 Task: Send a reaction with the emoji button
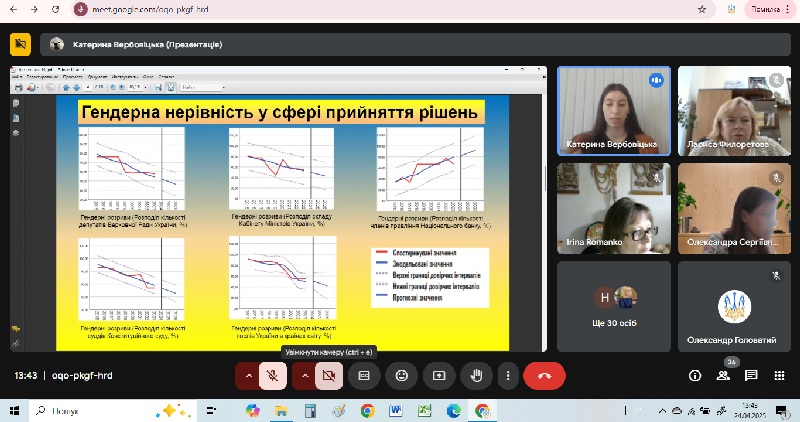tap(401, 376)
